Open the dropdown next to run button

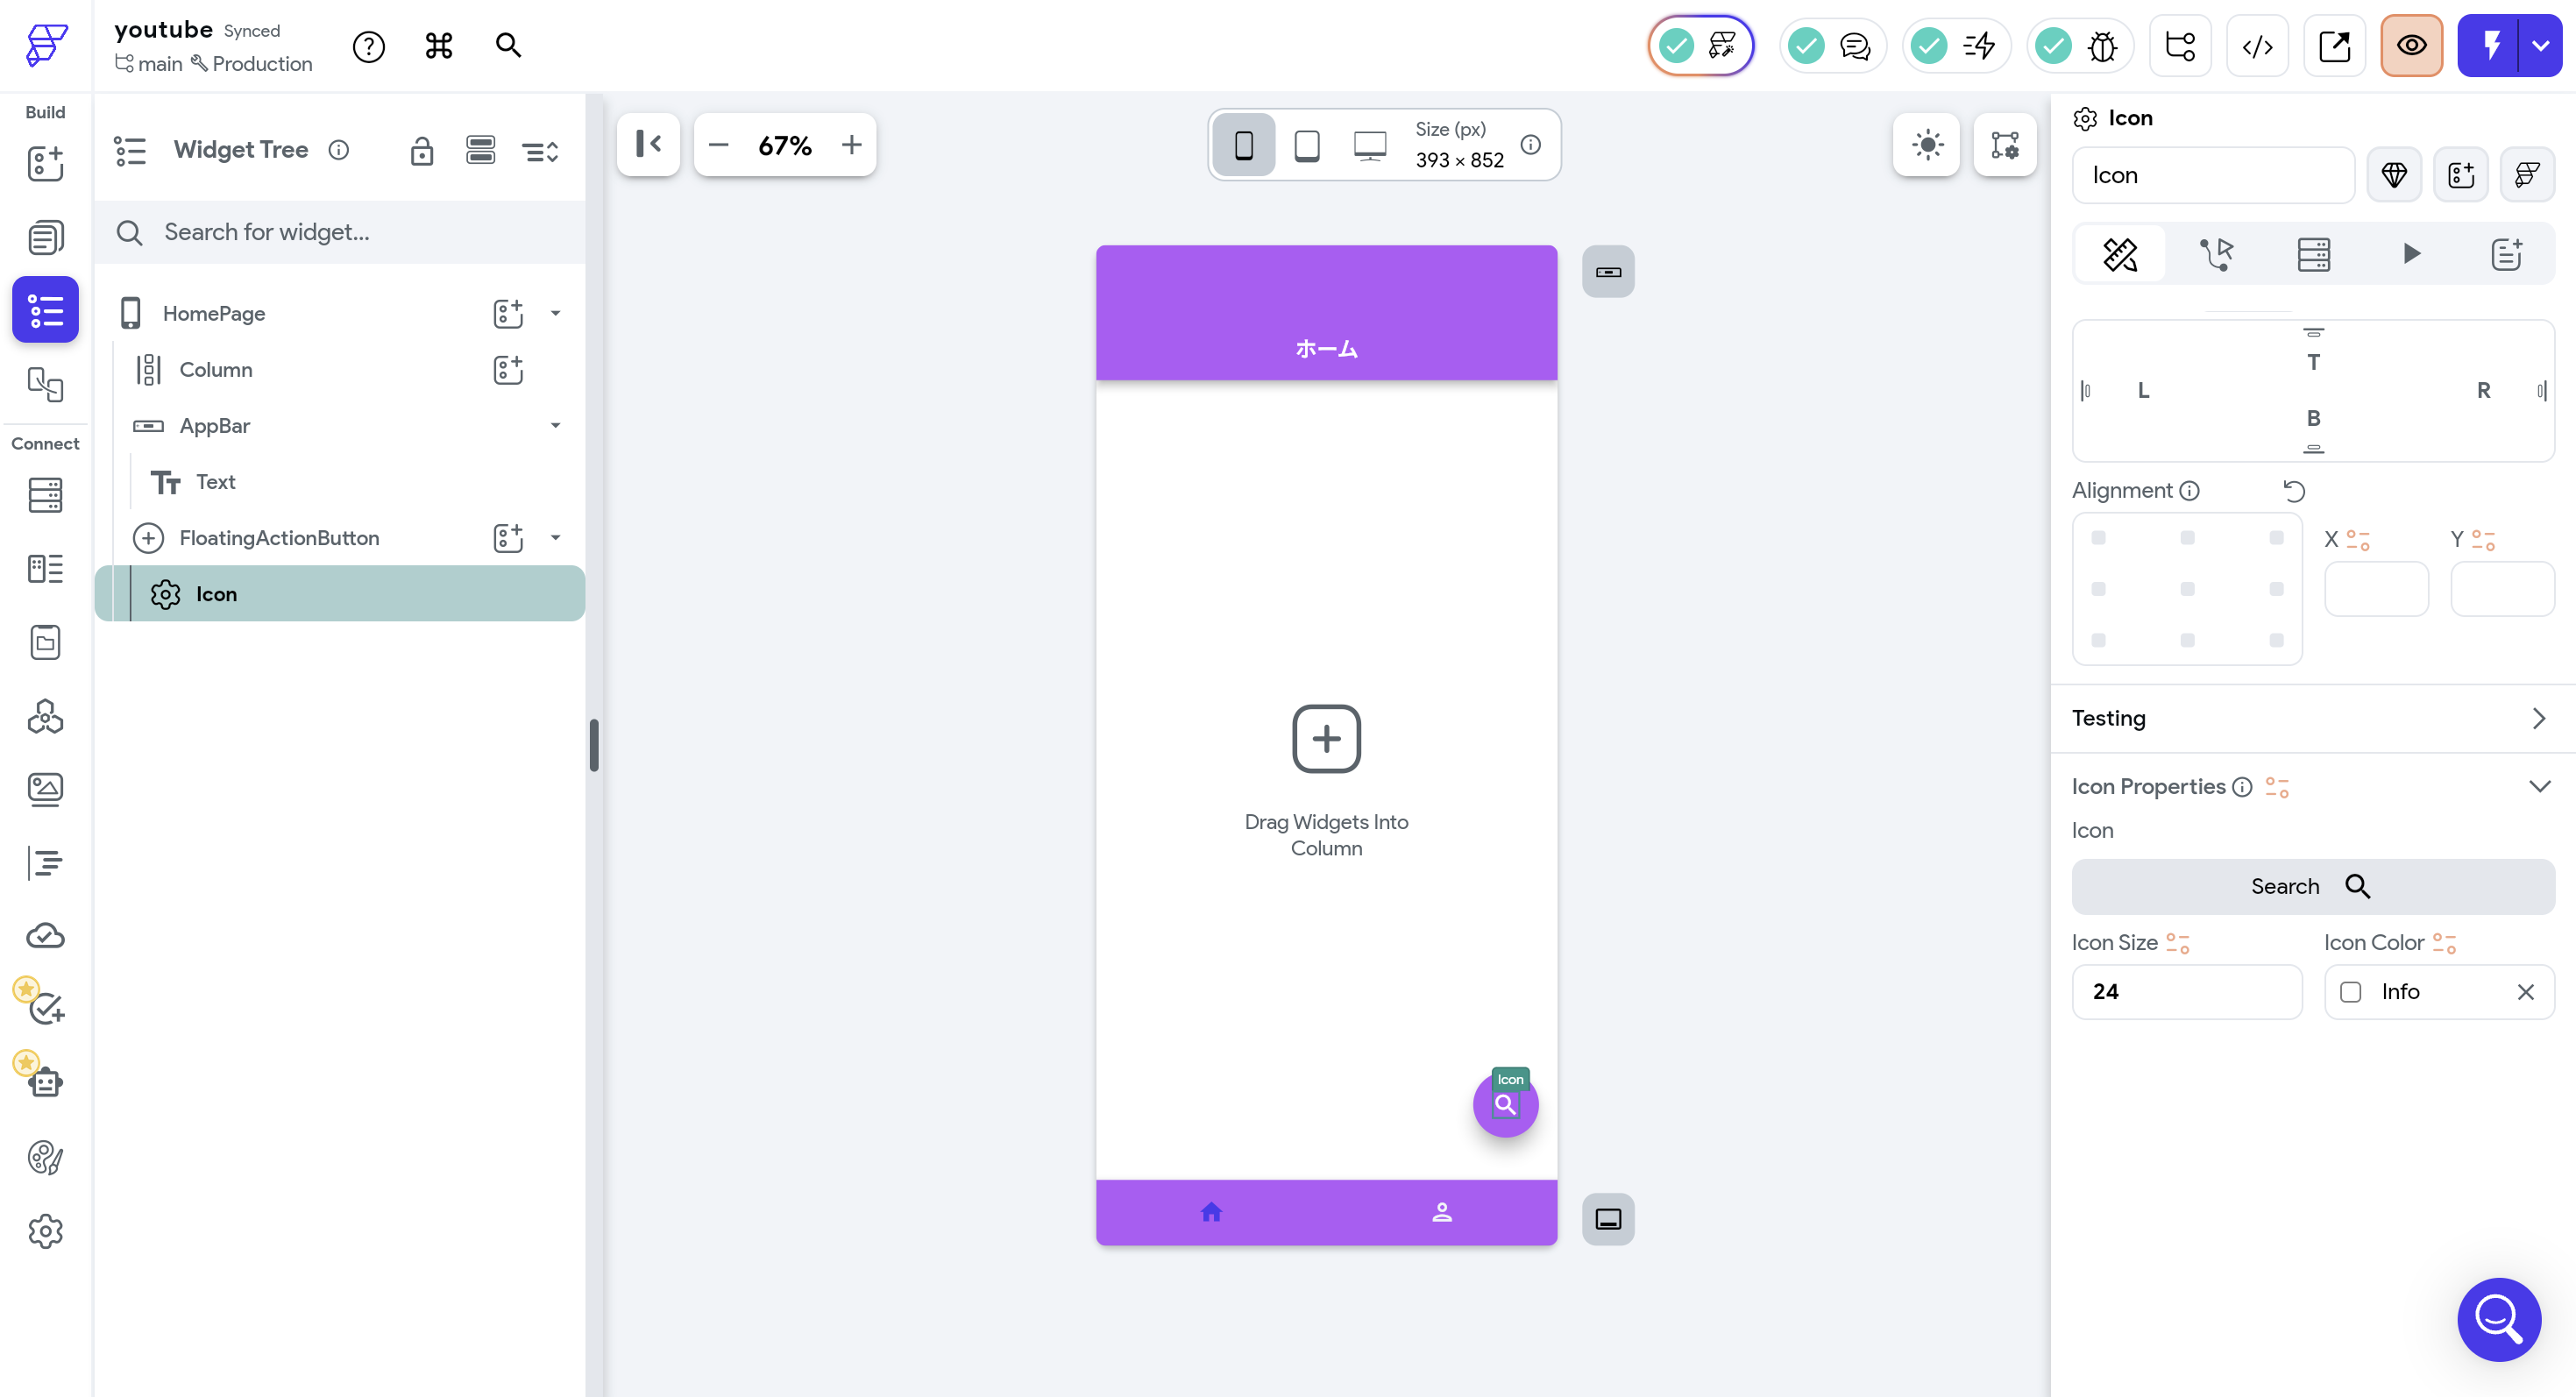[x=2540, y=46]
